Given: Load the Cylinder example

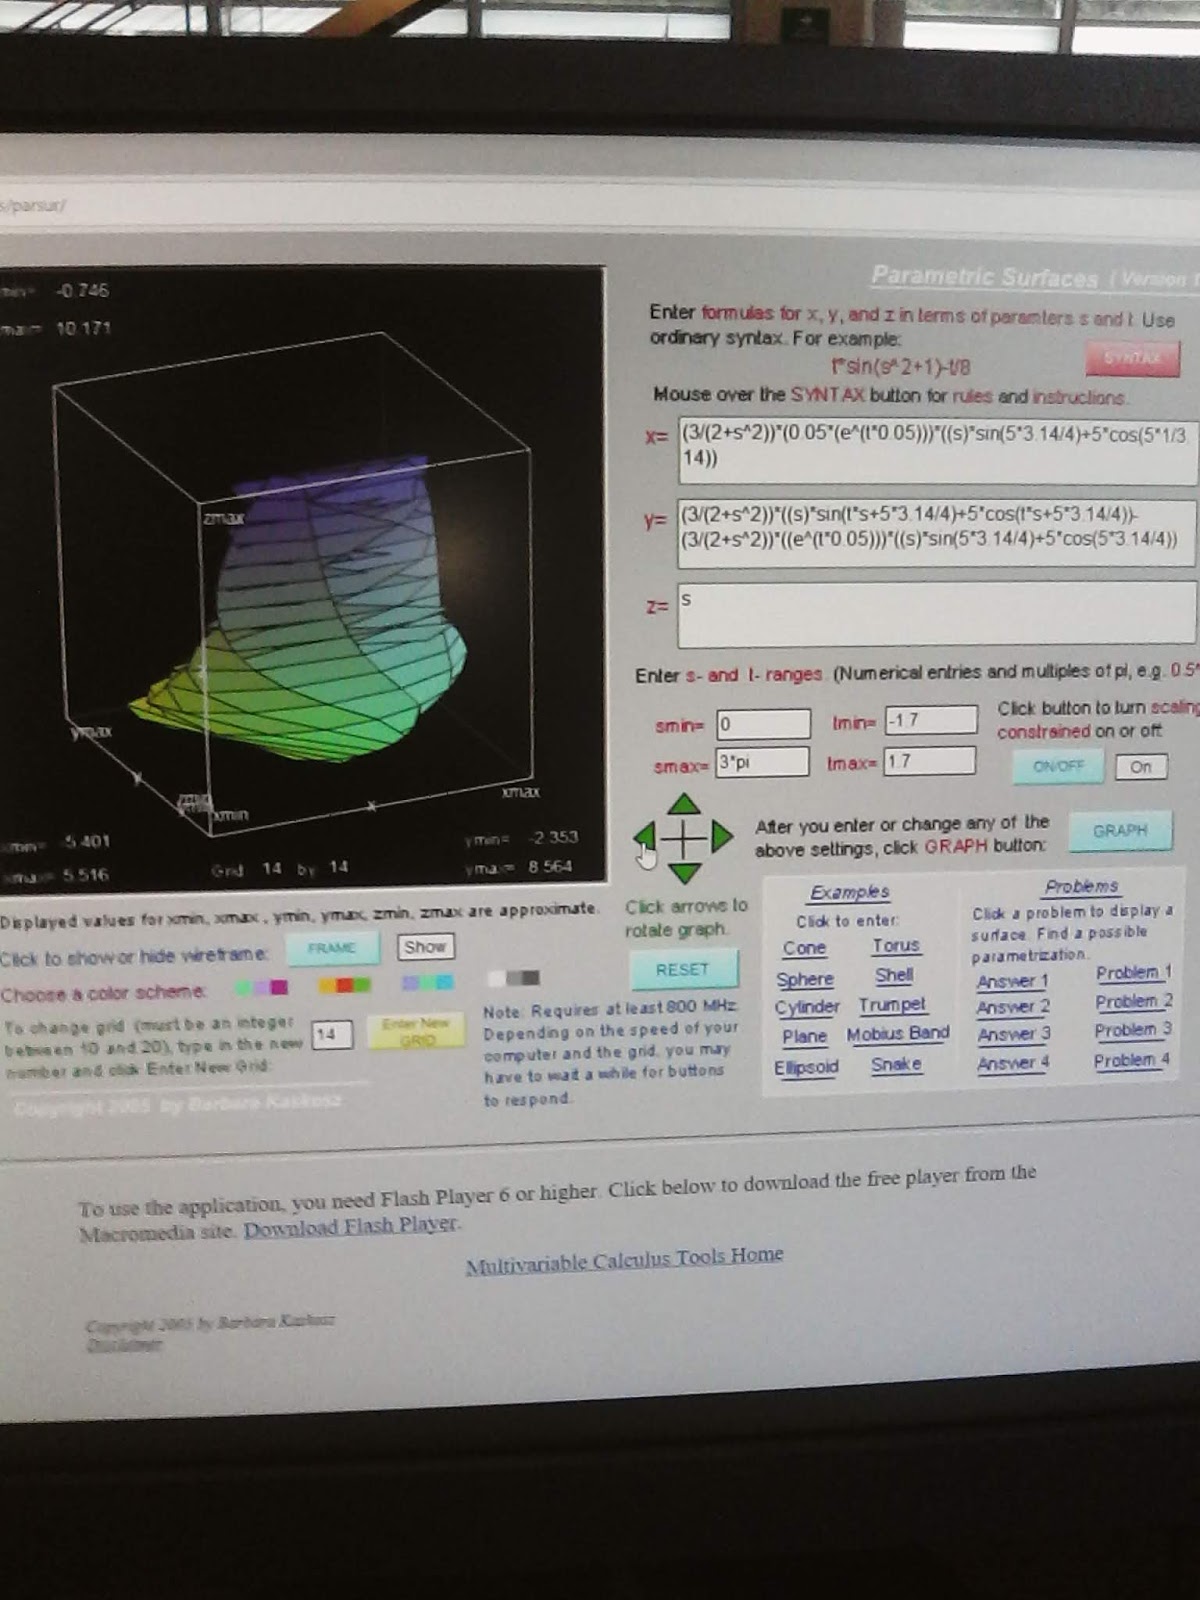Looking at the screenshot, I should point(807,1007).
